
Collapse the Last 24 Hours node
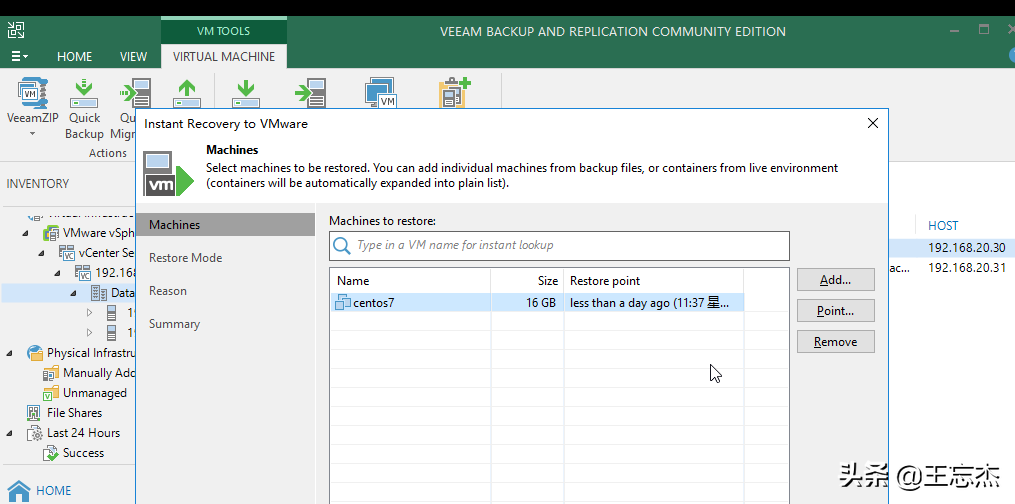pyautogui.click(x=10, y=433)
